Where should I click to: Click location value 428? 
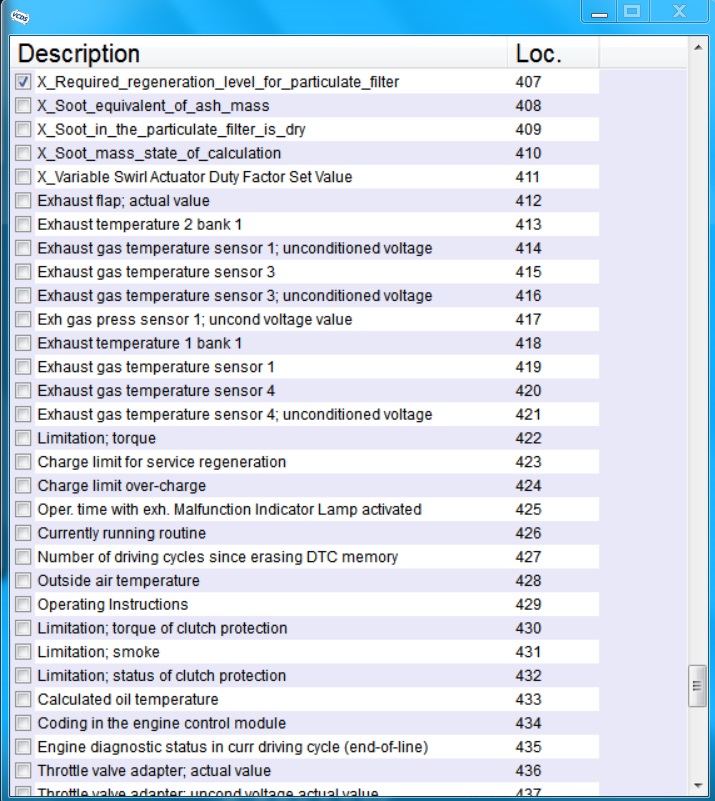[528, 581]
